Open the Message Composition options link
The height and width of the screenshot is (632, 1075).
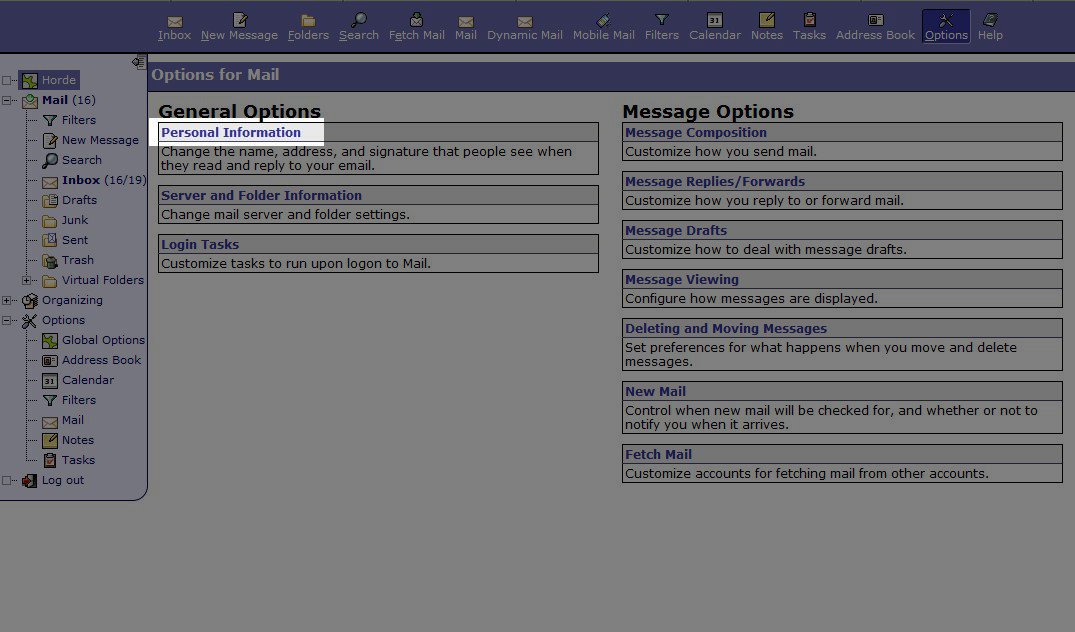click(x=696, y=132)
